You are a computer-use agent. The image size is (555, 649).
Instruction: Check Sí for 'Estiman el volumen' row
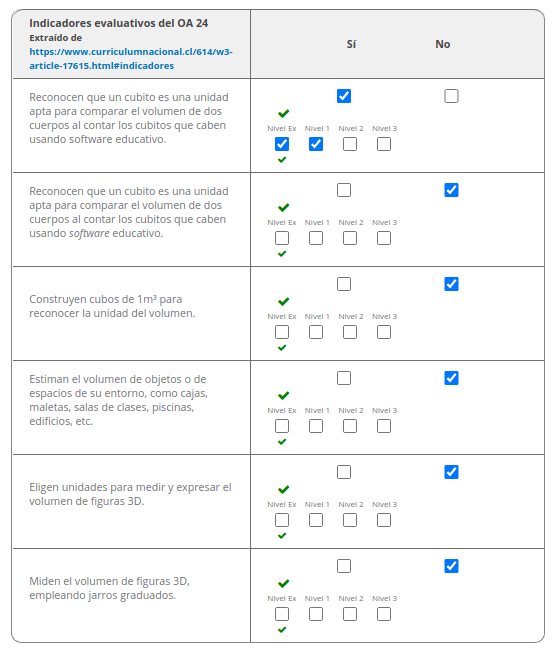click(x=344, y=378)
